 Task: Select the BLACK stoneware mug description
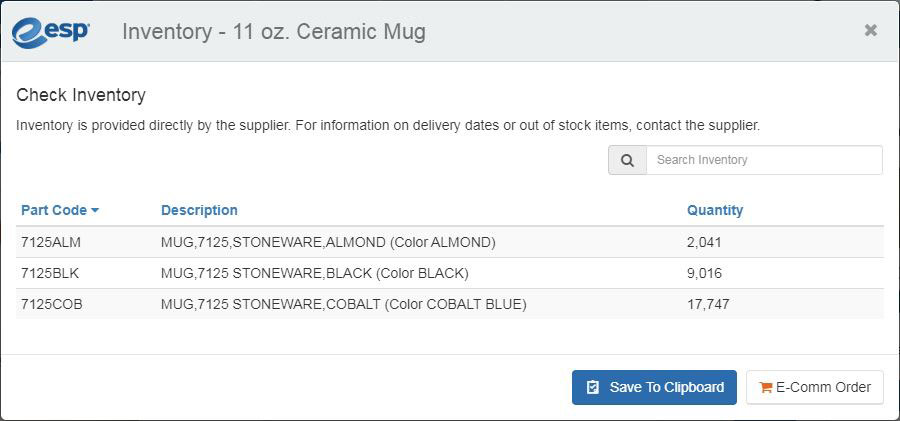(x=315, y=273)
